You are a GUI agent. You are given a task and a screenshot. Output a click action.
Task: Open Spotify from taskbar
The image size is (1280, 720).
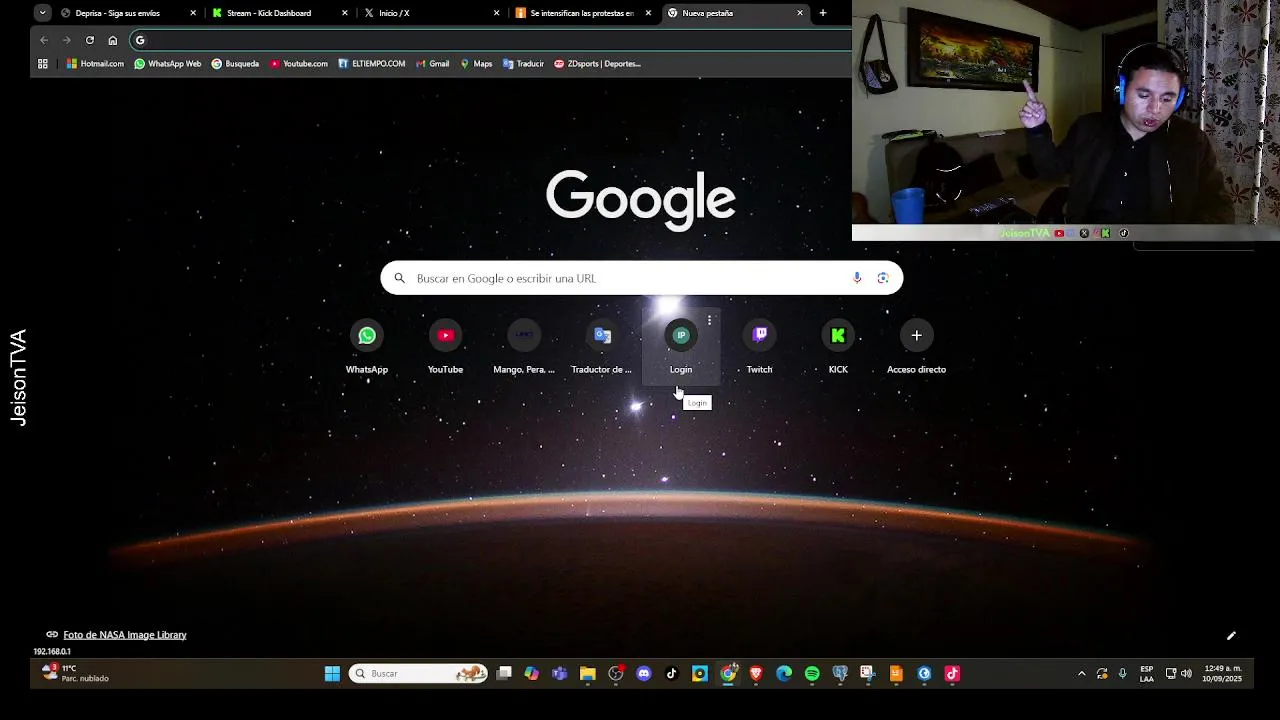(x=812, y=674)
